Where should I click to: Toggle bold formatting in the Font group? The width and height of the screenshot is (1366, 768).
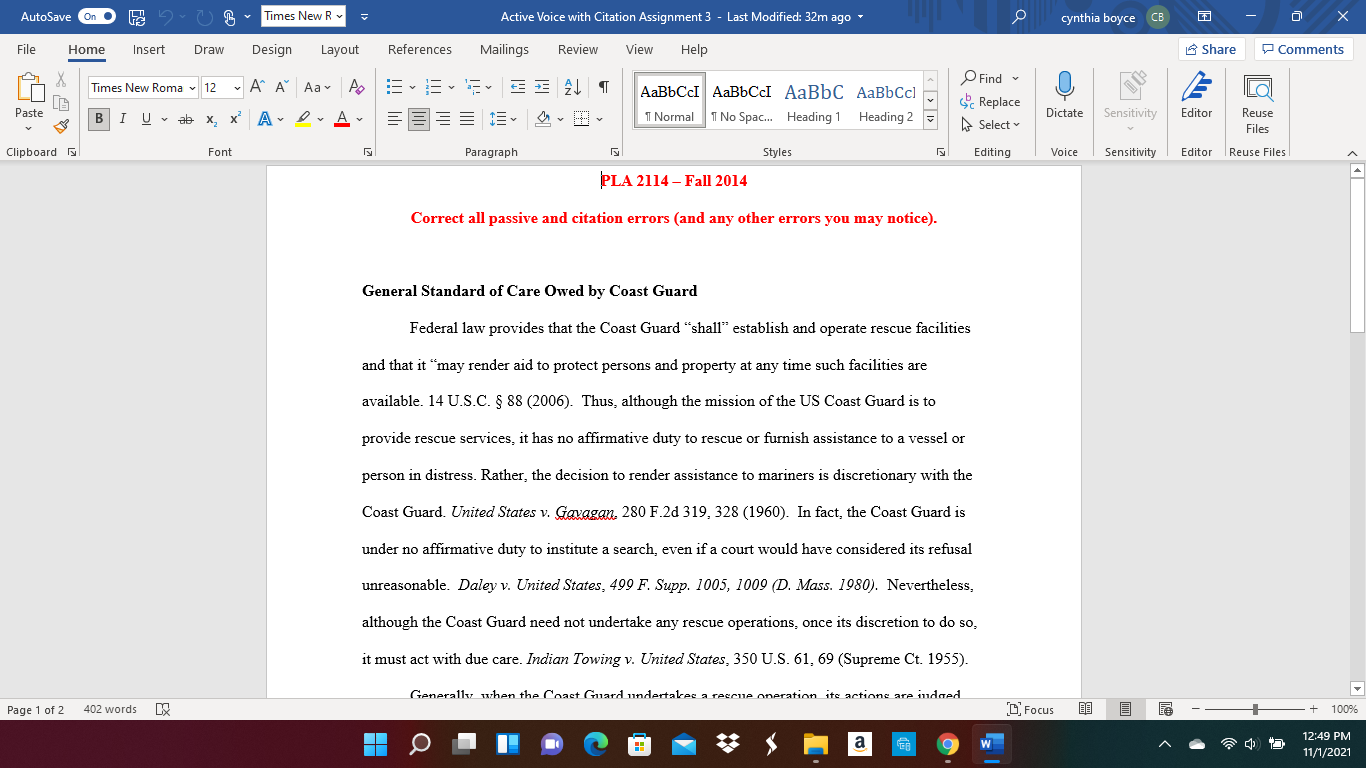(x=98, y=119)
